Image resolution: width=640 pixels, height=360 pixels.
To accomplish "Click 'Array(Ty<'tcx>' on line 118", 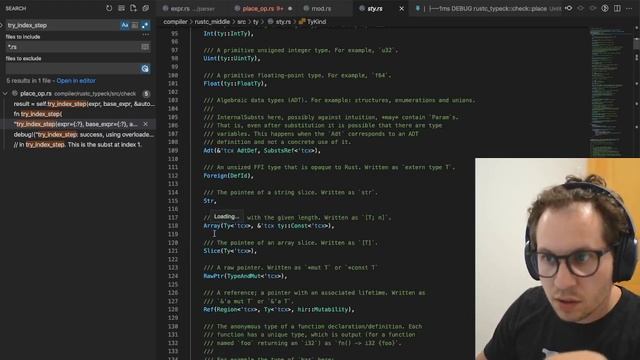I will [x=227, y=226].
